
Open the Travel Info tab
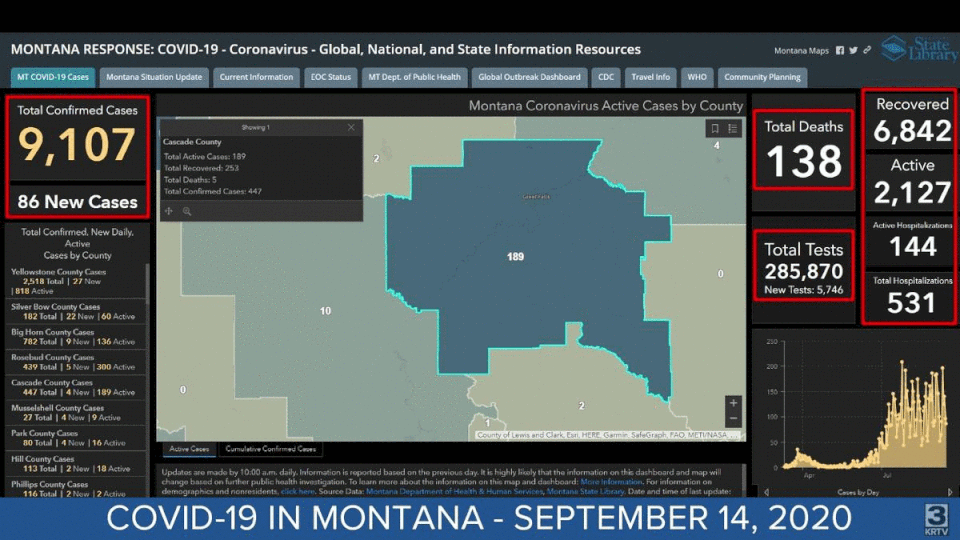[650, 77]
